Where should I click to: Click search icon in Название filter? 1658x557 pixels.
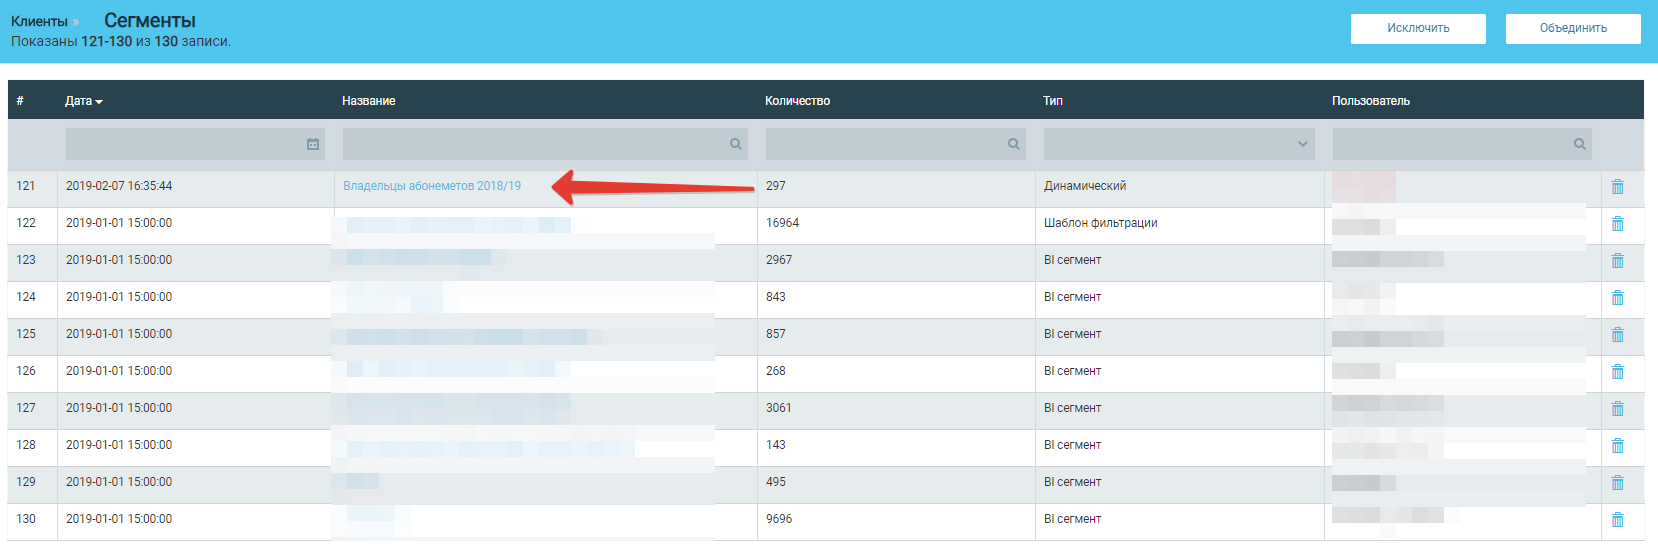[735, 144]
